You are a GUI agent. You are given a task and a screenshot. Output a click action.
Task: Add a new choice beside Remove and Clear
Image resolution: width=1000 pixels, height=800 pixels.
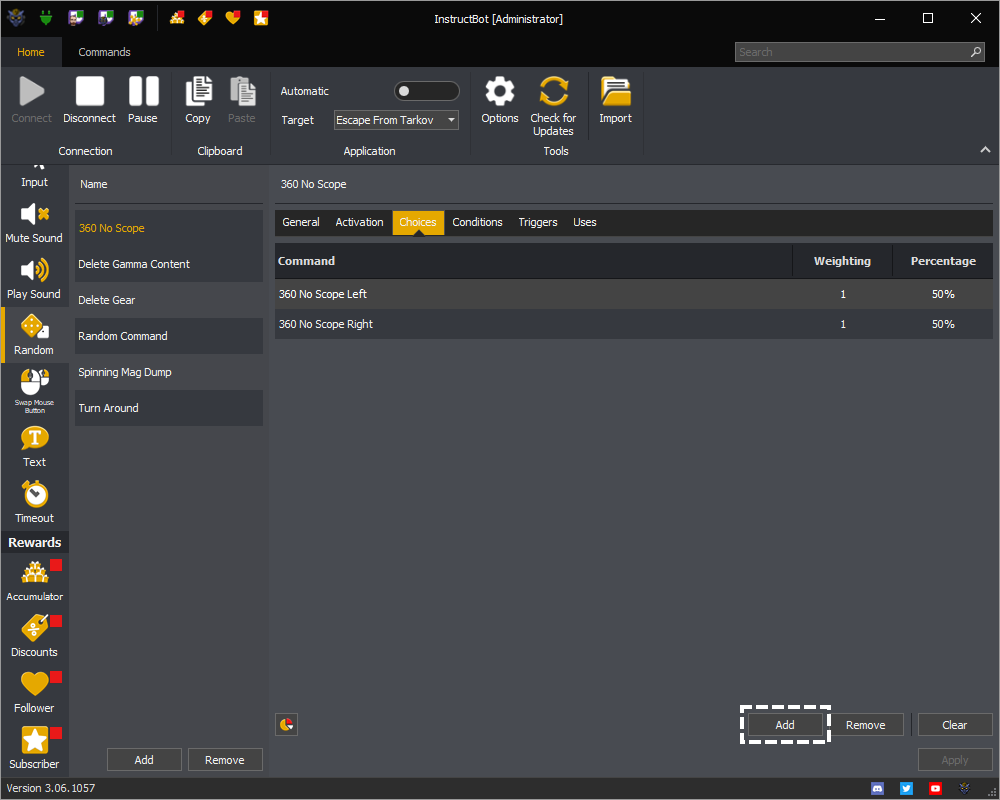[785, 725]
